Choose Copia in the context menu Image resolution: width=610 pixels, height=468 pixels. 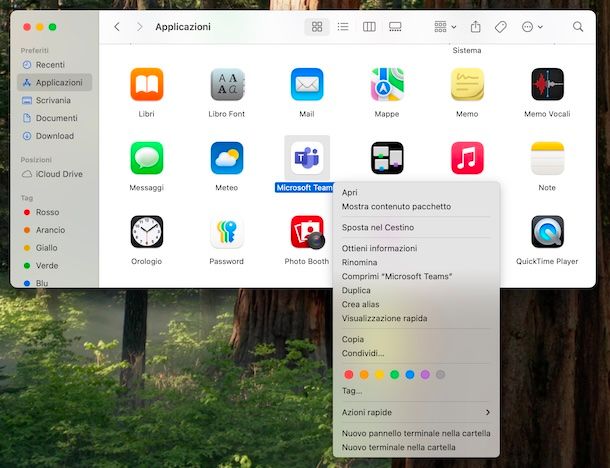click(x=416, y=340)
